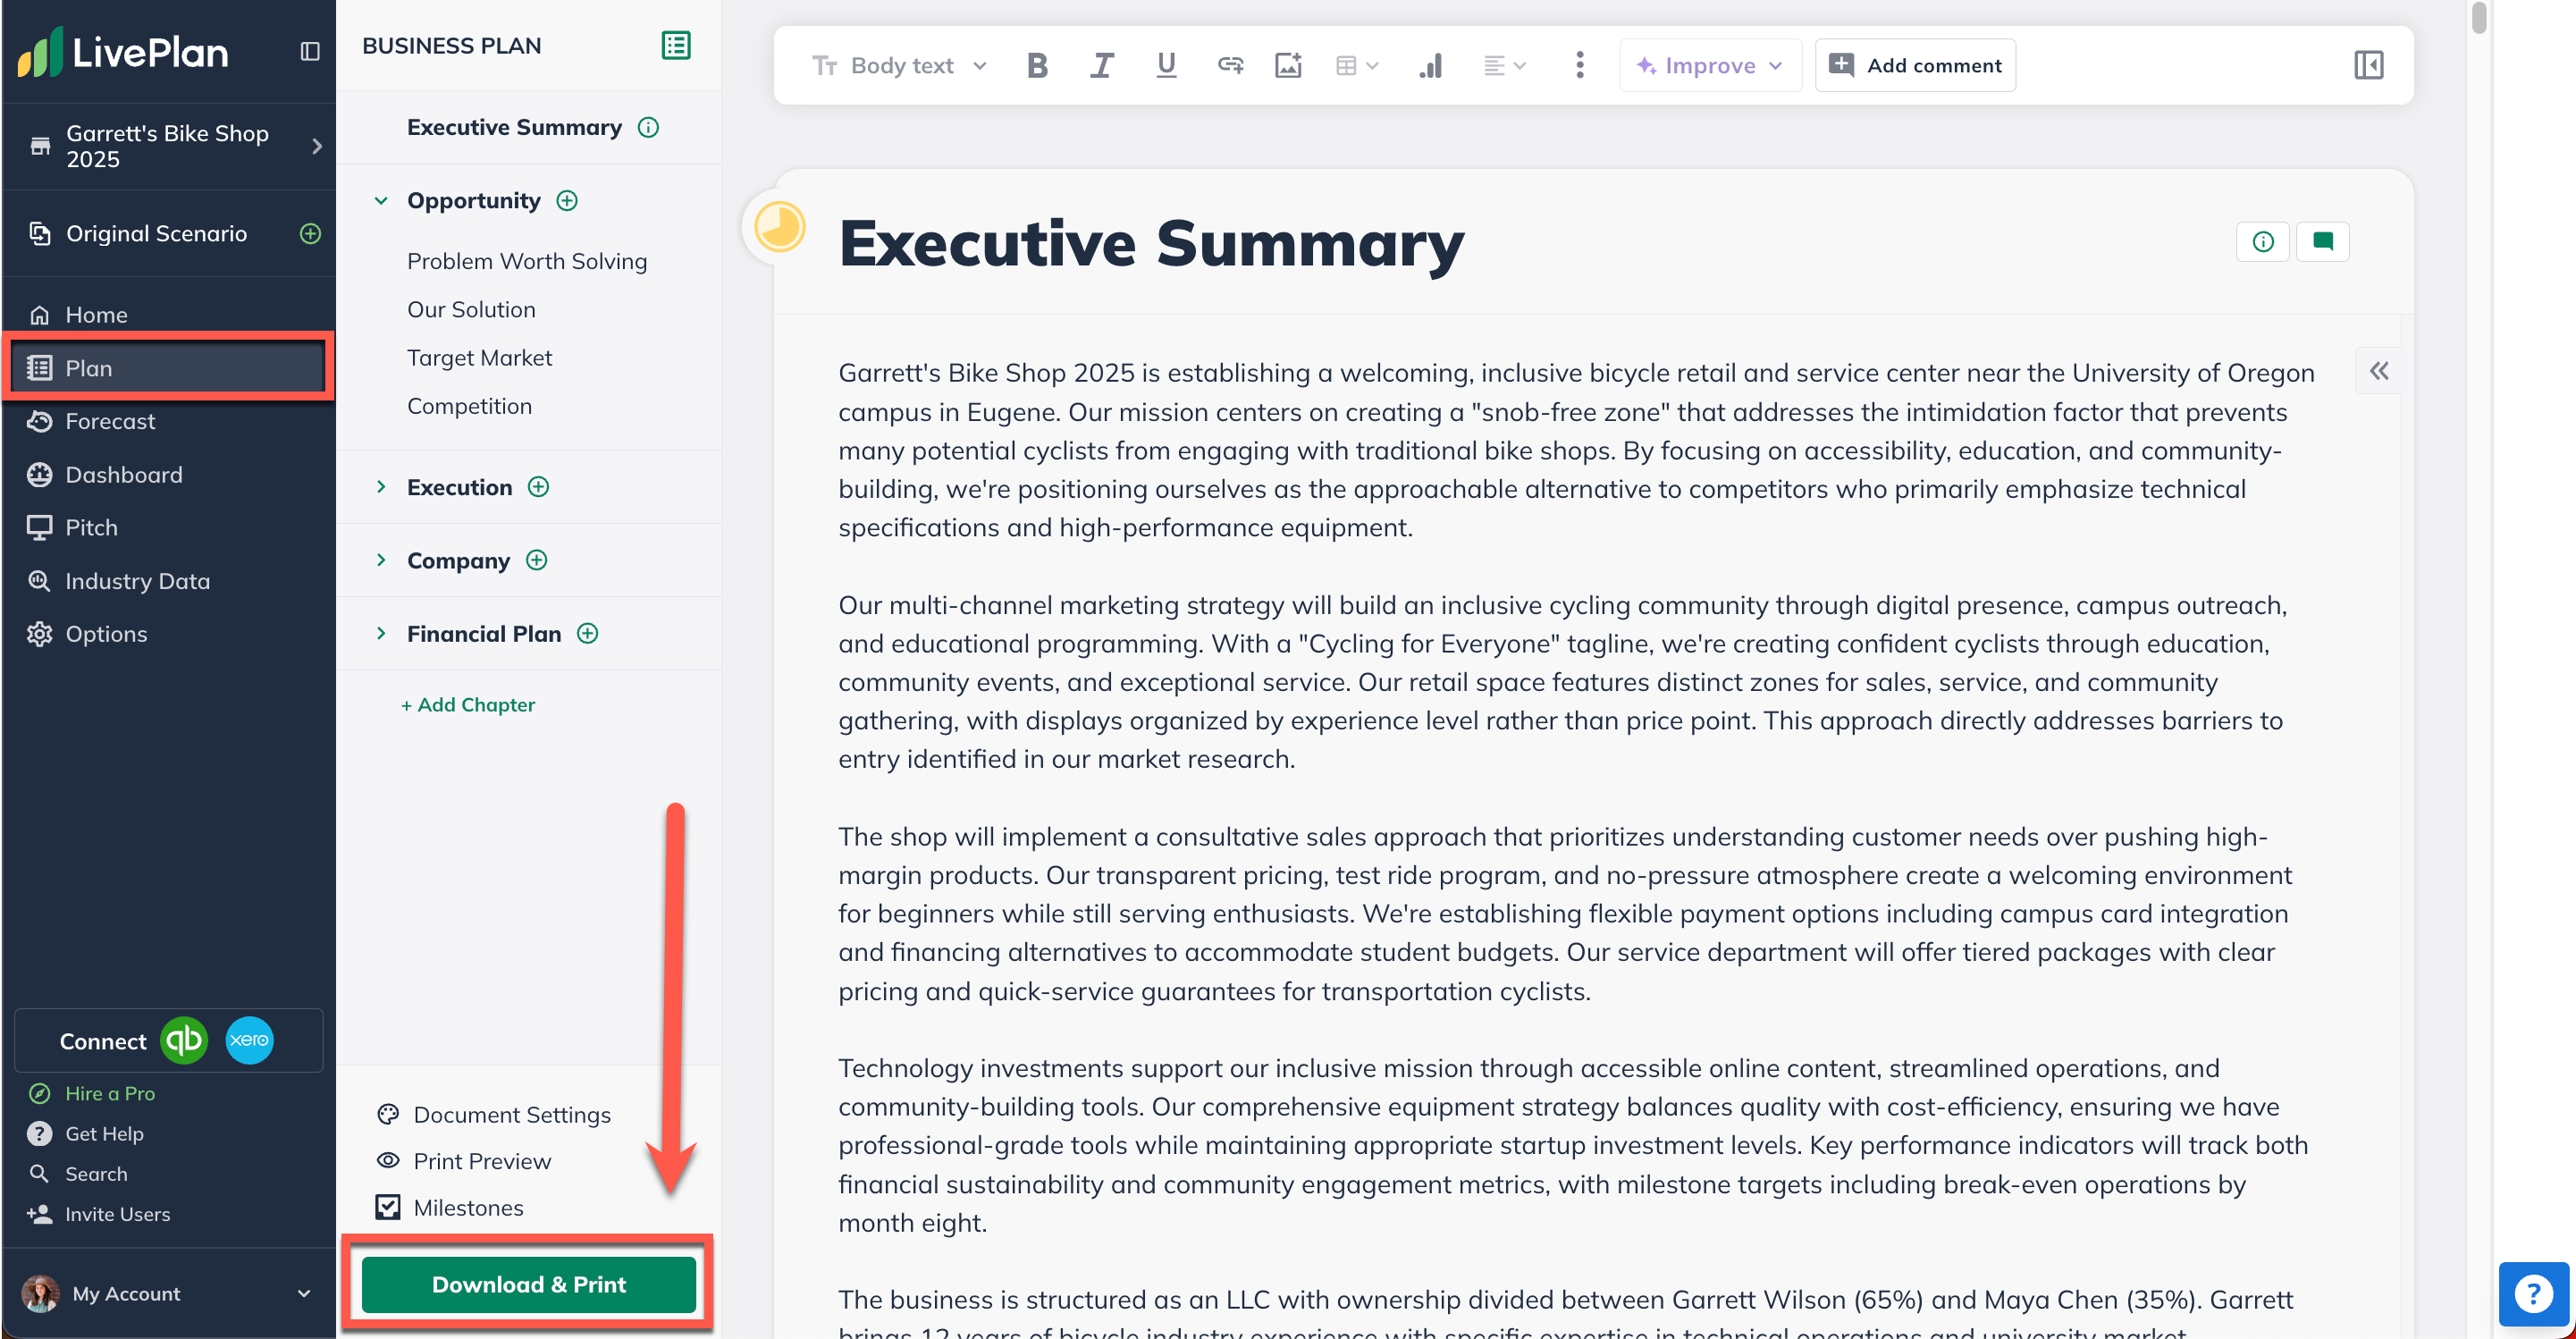Add a new chapter to the plan
This screenshot has height=1339, width=2576.
(x=469, y=704)
